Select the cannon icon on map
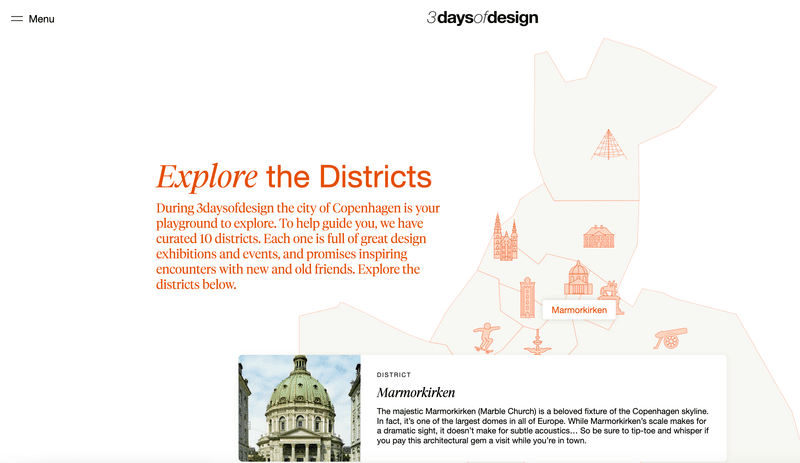This screenshot has height=463, width=800. (670, 338)
